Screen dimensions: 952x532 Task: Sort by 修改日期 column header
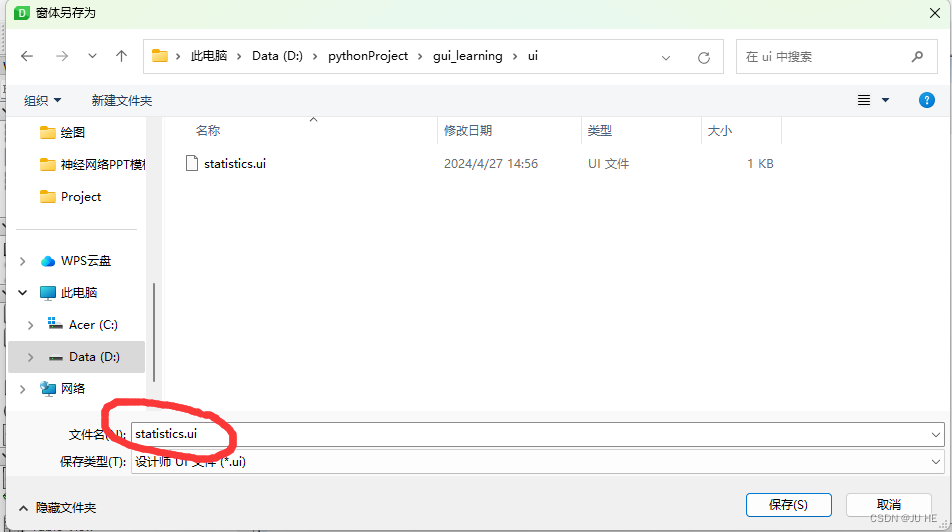[468, 131]
